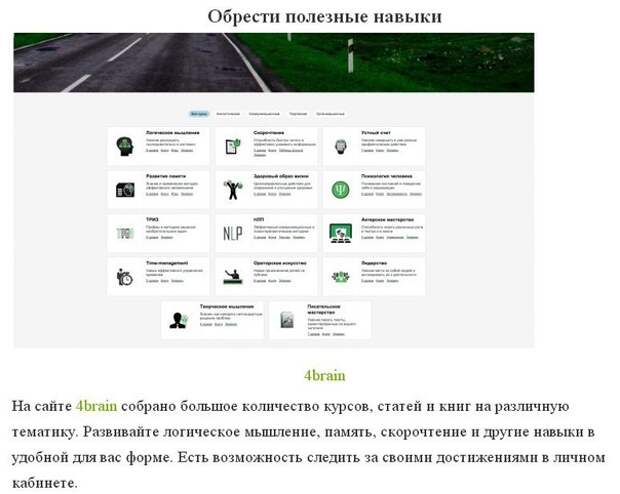
Task: Open the Лидерство course title
Action: pos(374,263)
